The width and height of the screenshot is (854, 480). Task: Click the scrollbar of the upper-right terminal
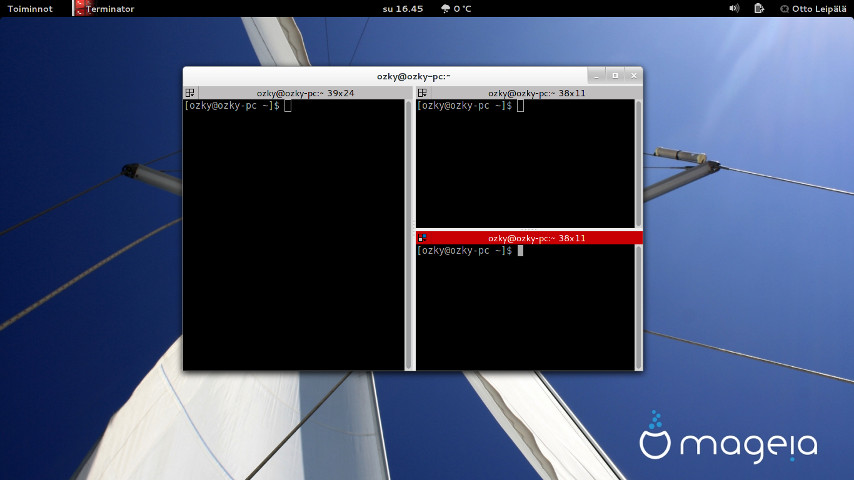point(639,163)
